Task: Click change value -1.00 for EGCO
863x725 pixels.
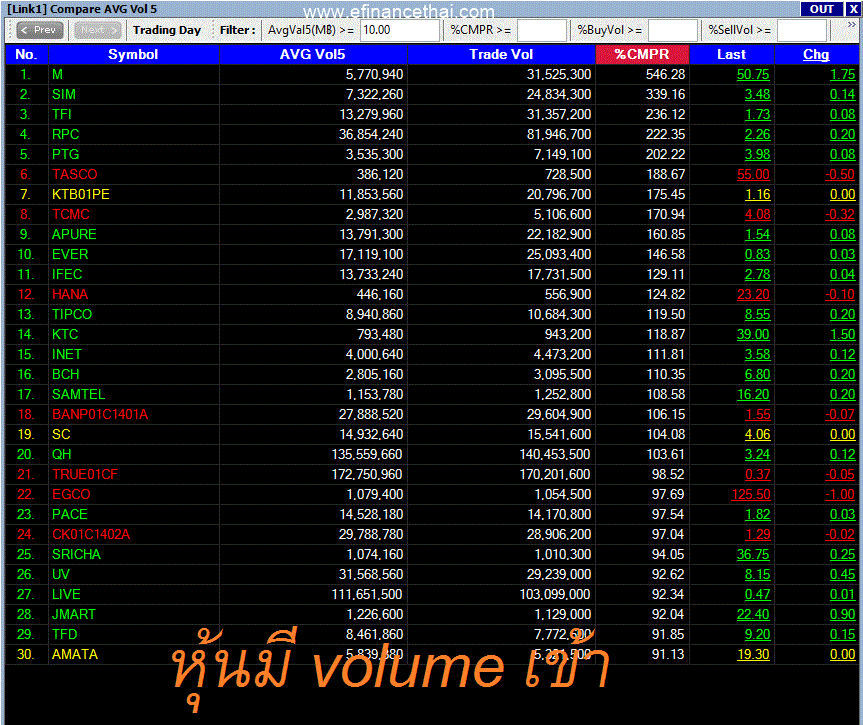Action: 840,494
